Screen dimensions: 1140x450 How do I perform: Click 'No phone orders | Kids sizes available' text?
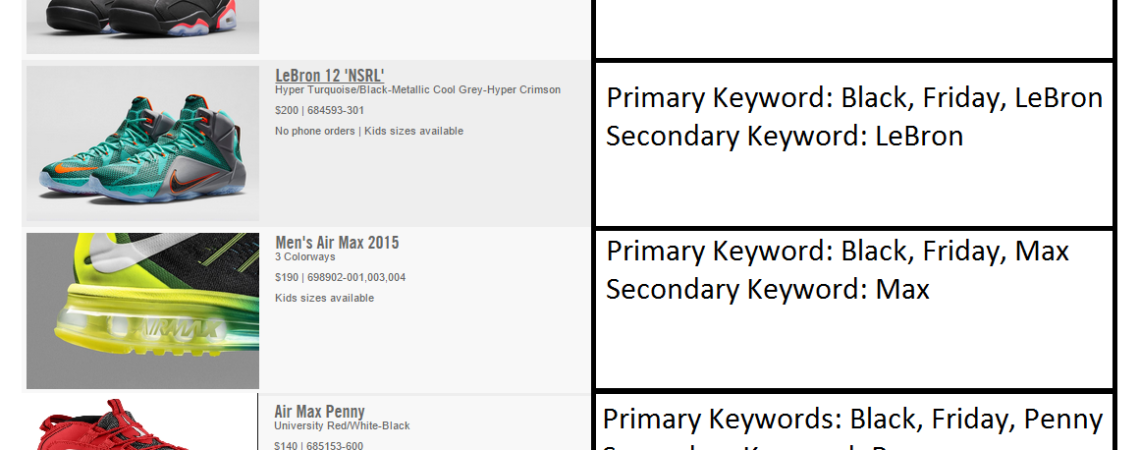tap(369, 131)
